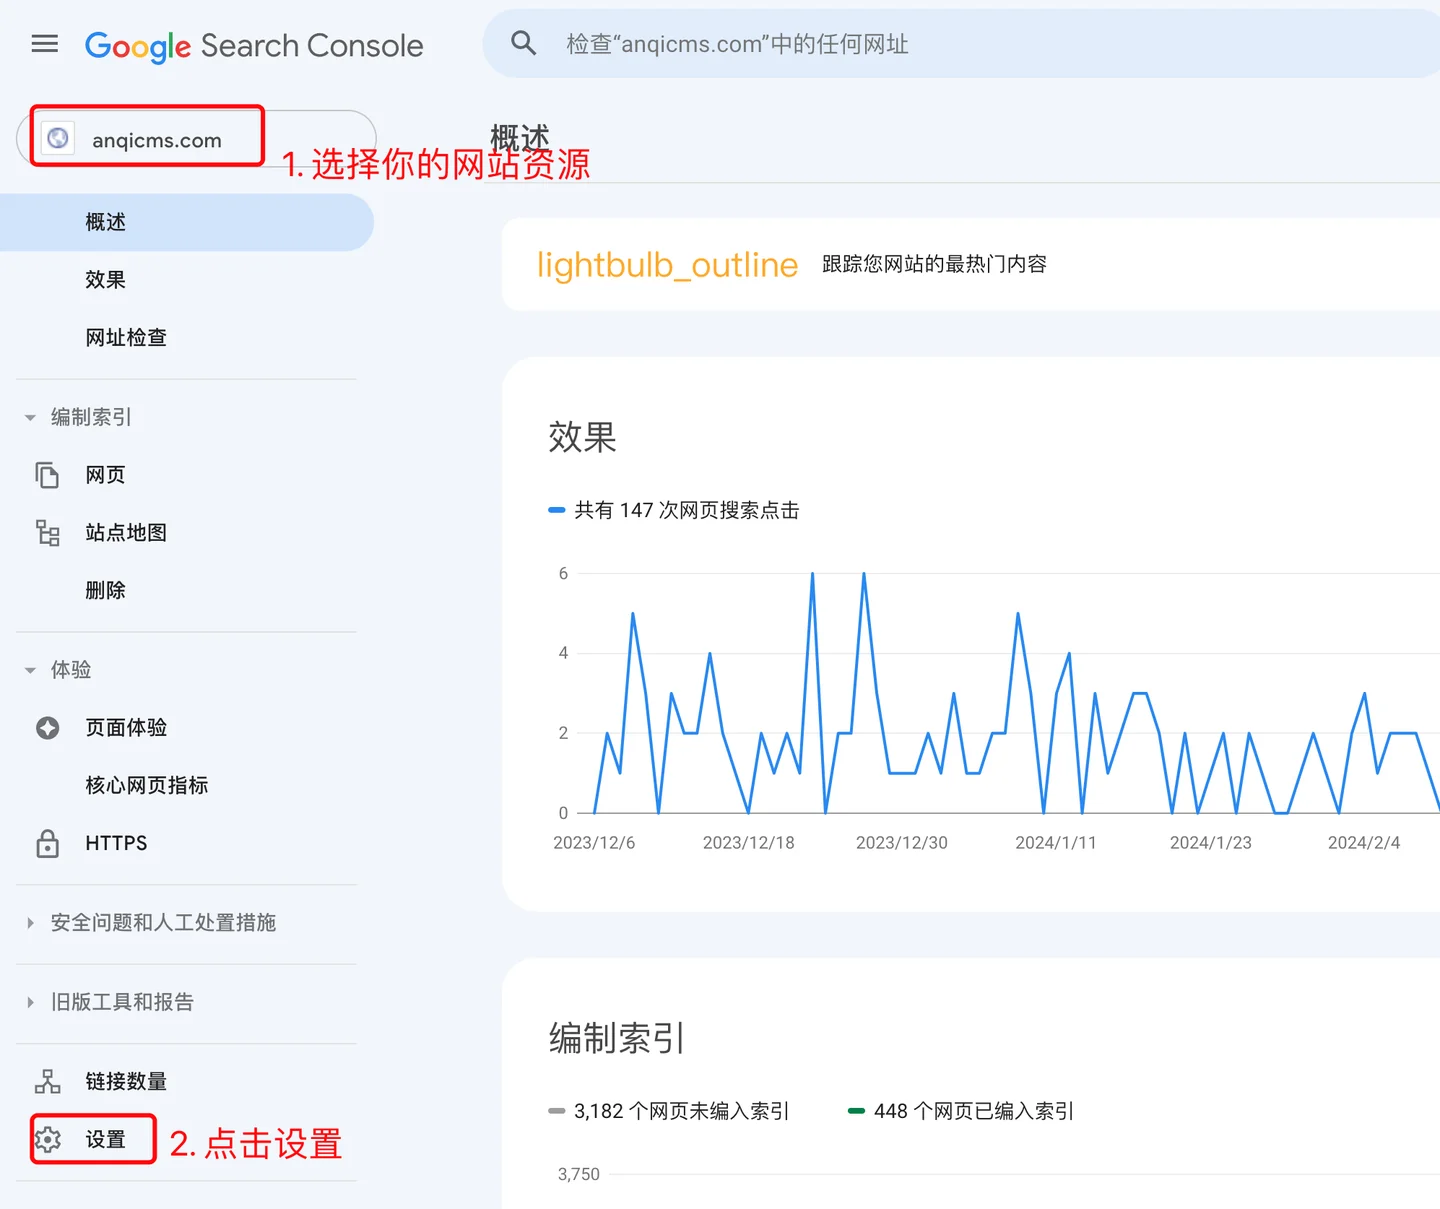This screenshot has width=1440, height=1209.
Task: Open the hamburger main menu
Action: (x=45, y=44)
